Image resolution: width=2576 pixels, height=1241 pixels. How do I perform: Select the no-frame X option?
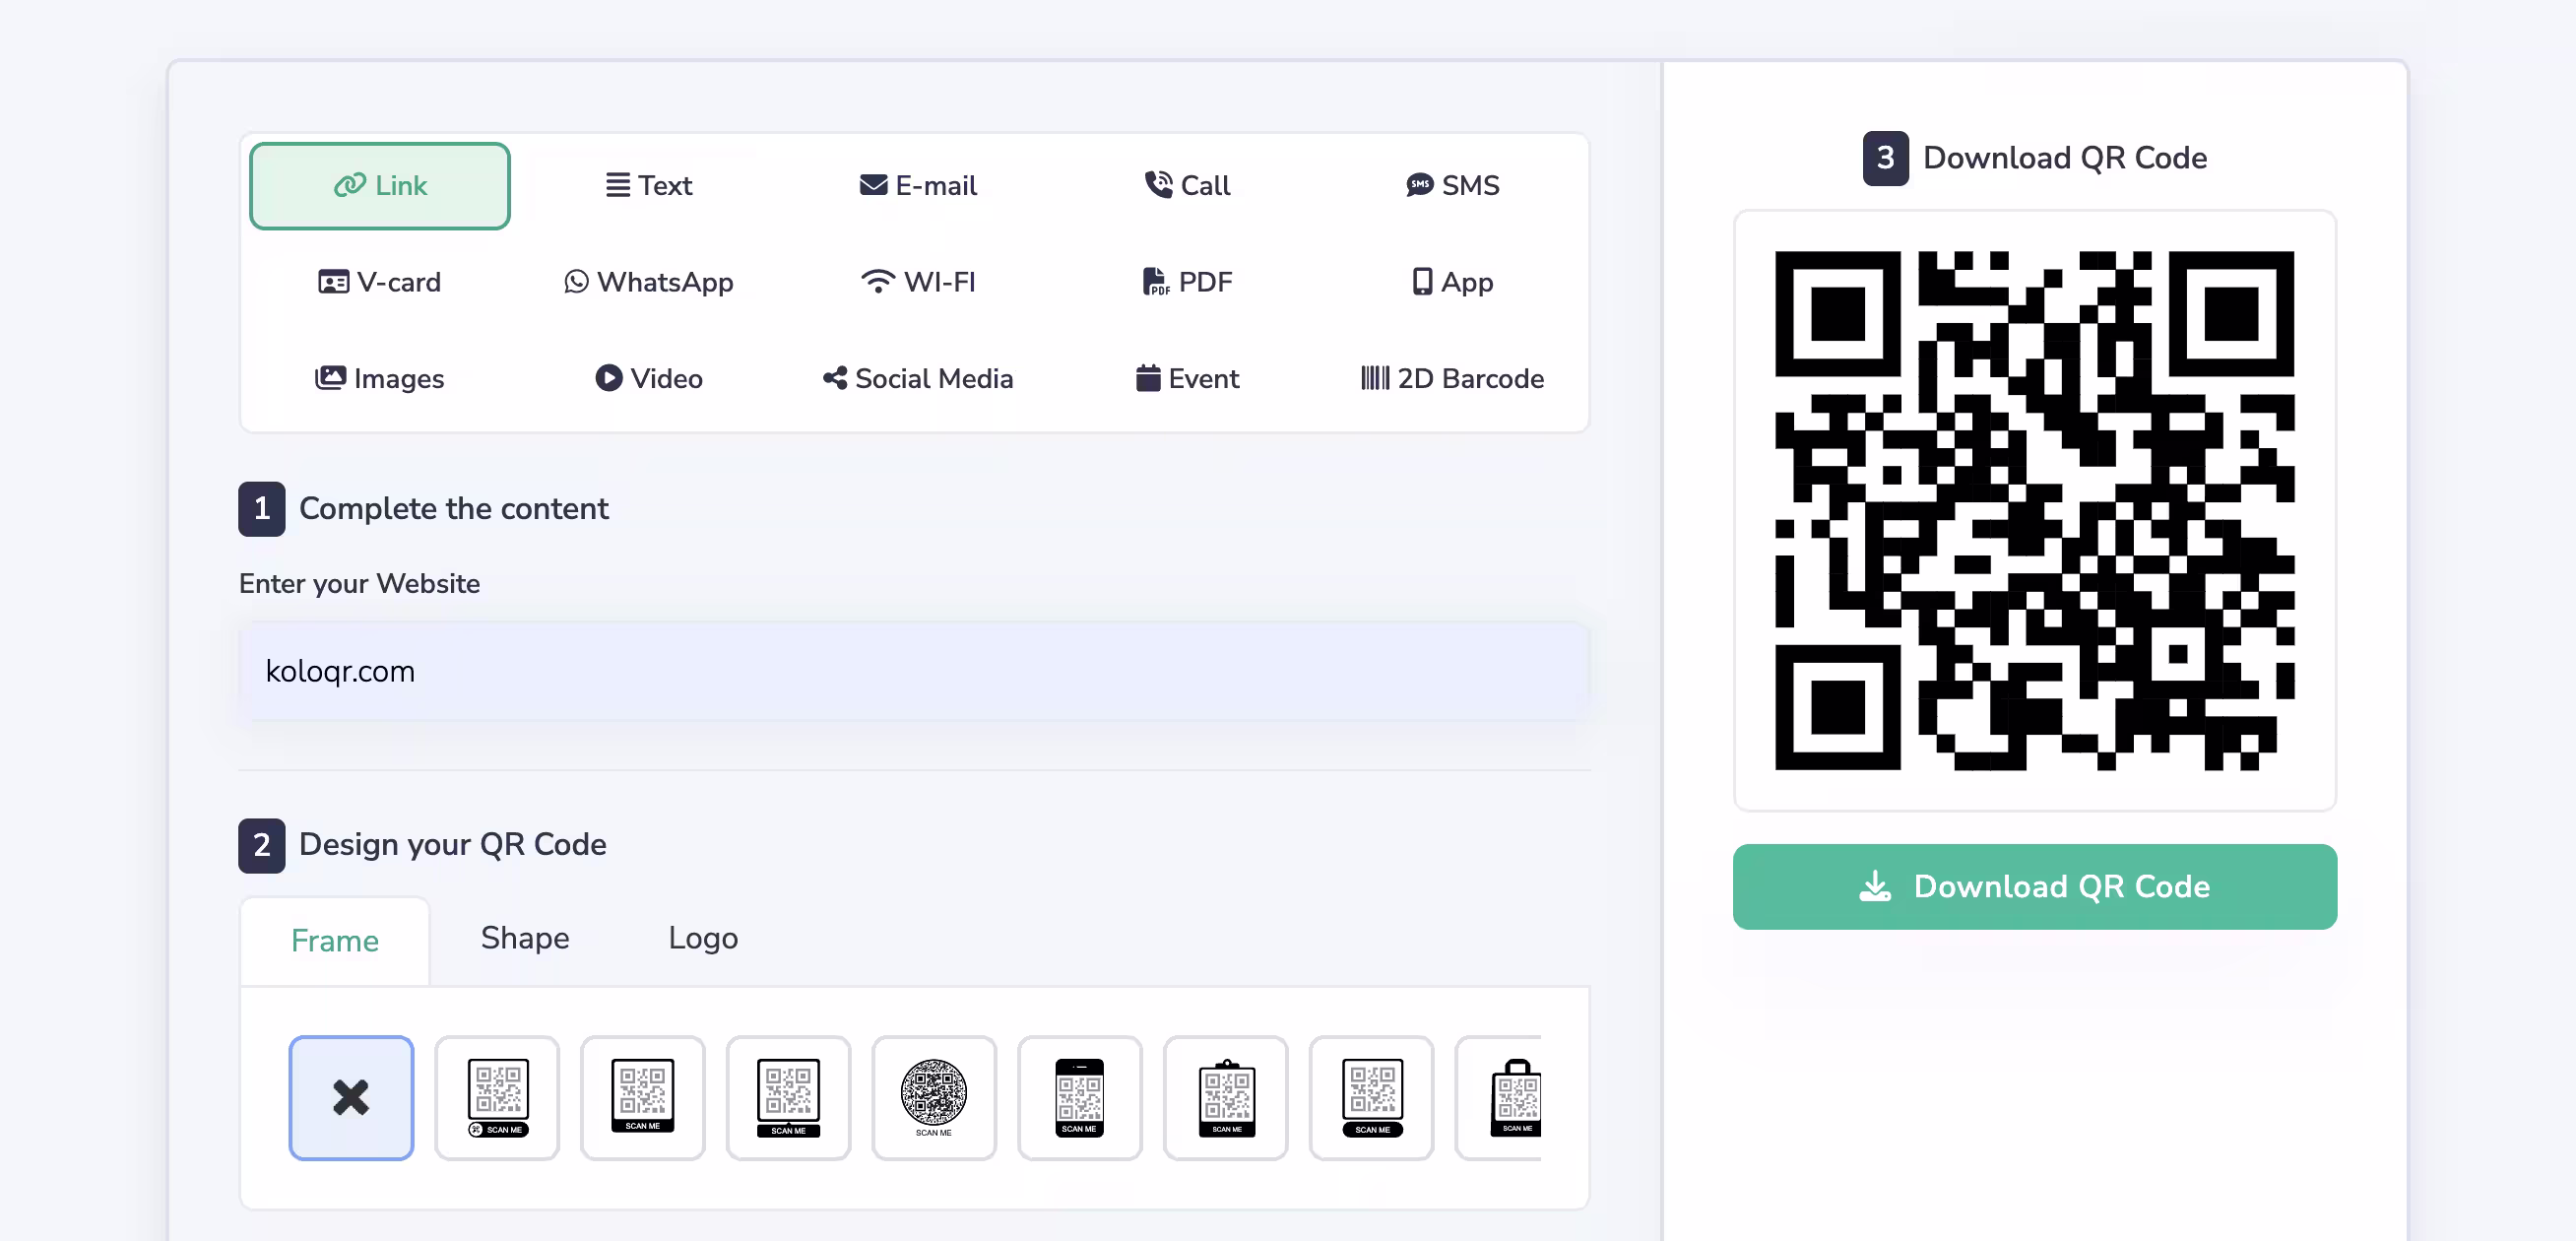coord(351,1098)
